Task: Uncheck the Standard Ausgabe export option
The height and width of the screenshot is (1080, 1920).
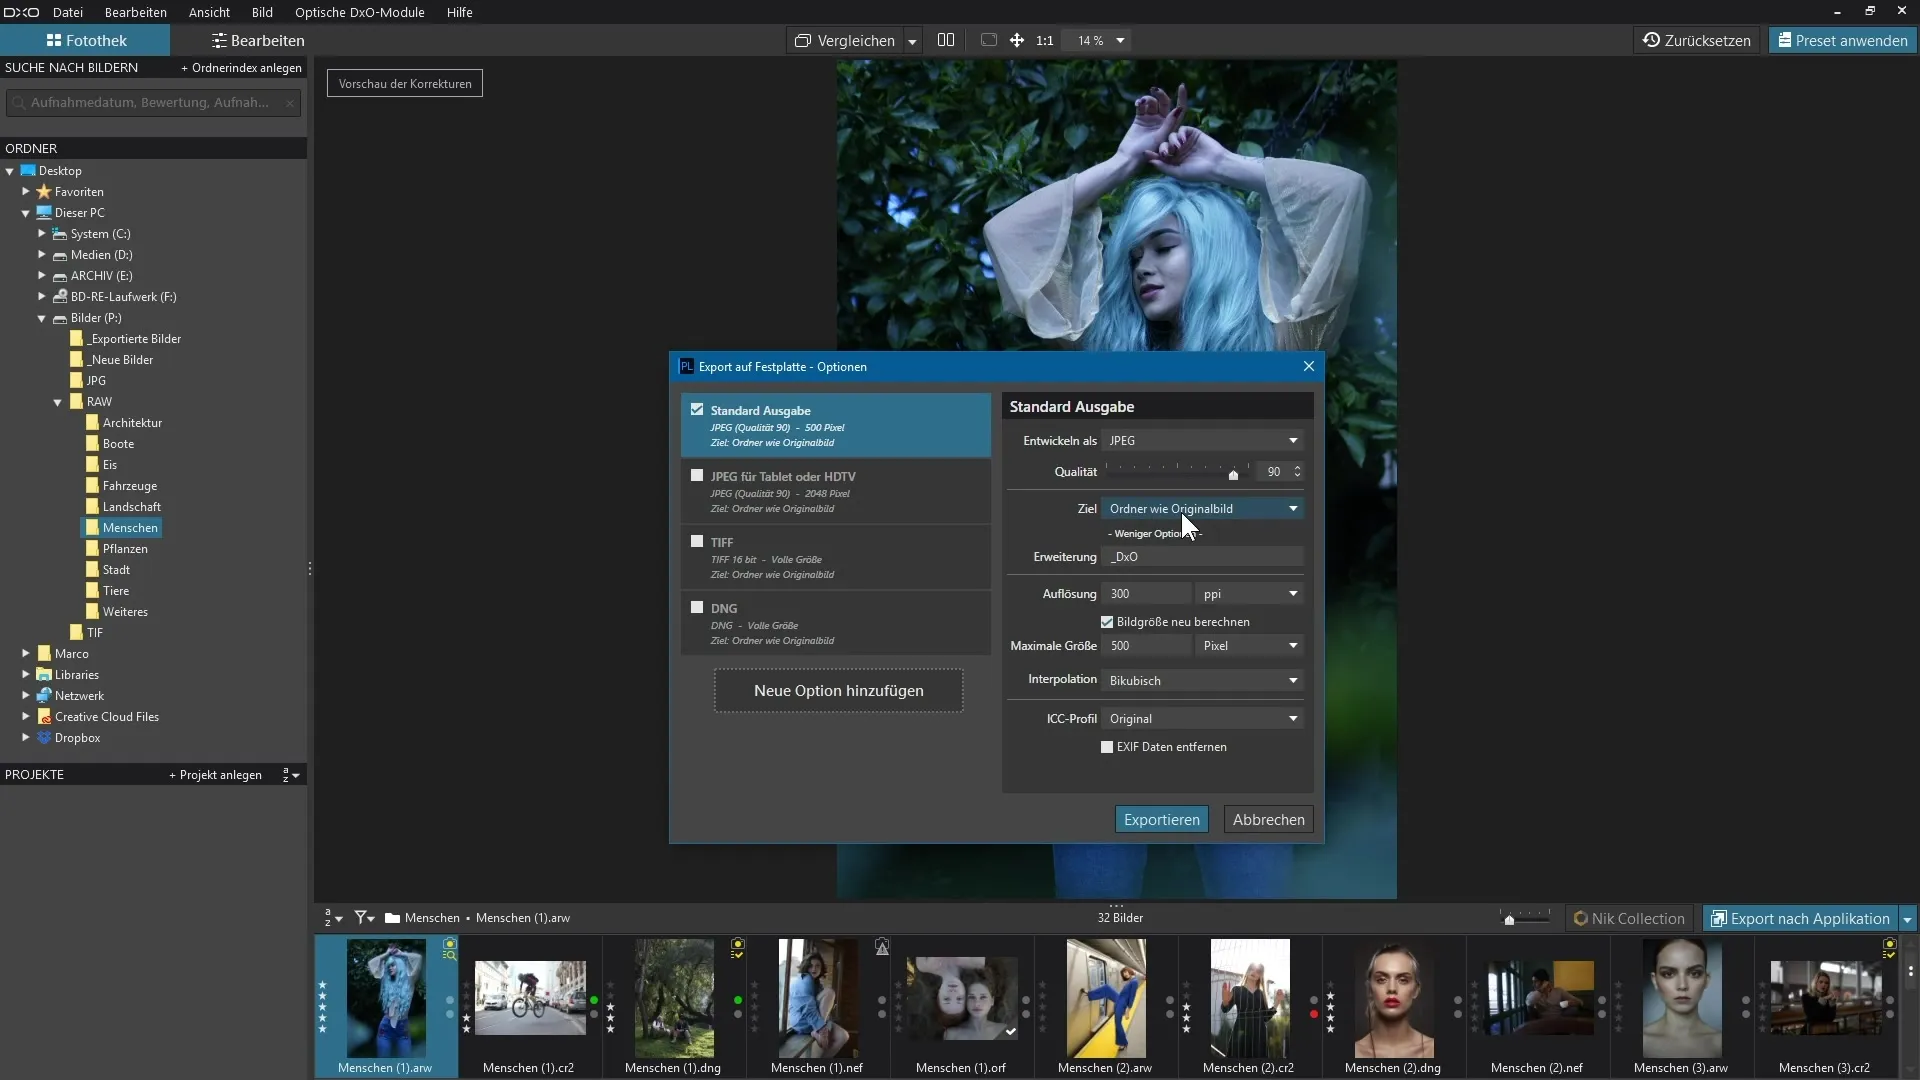Action: 697,410
